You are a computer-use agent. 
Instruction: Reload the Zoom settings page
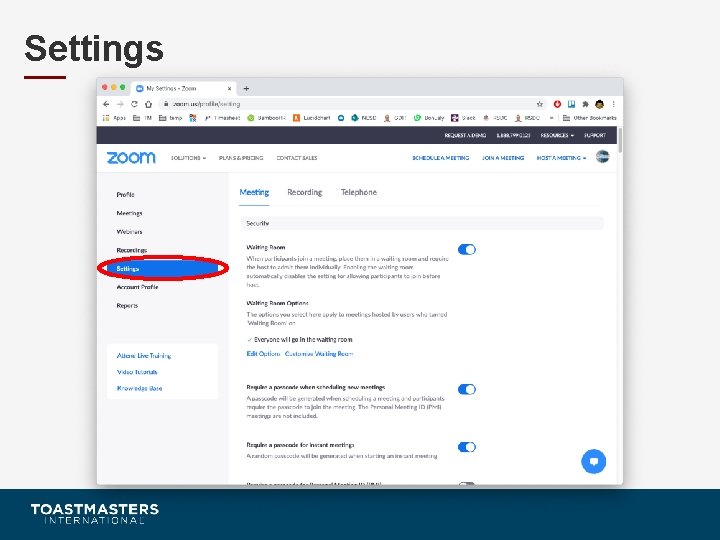[135, 104]
